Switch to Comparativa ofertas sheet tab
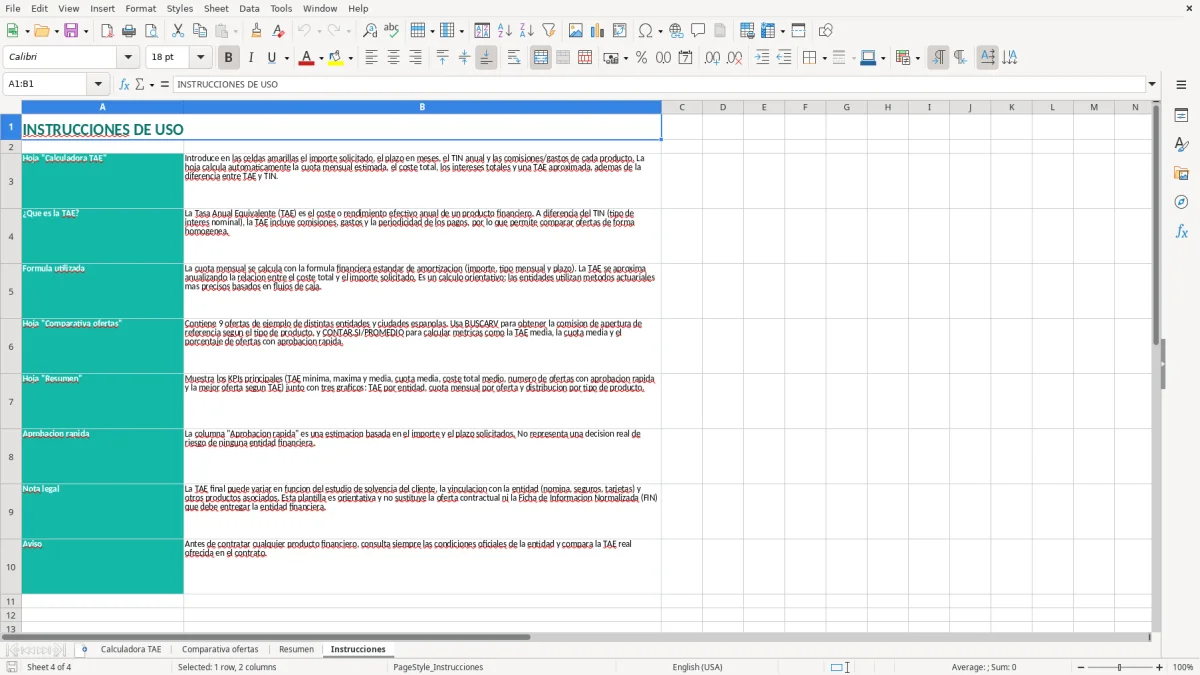 [220, 649]
